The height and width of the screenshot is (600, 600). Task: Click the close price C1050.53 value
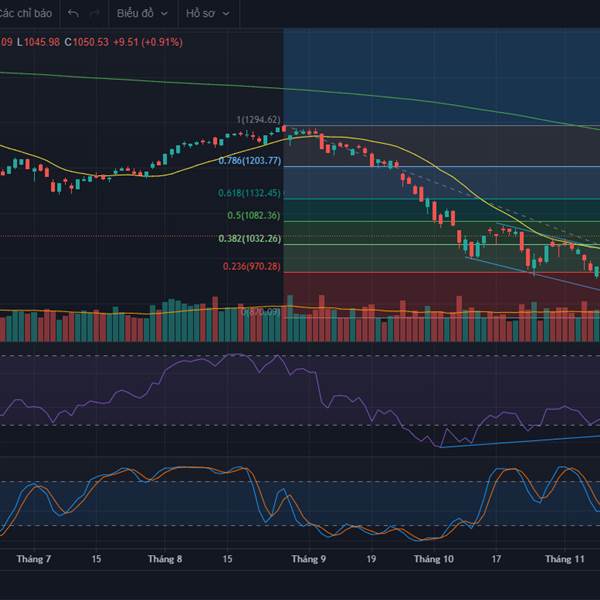86,42
